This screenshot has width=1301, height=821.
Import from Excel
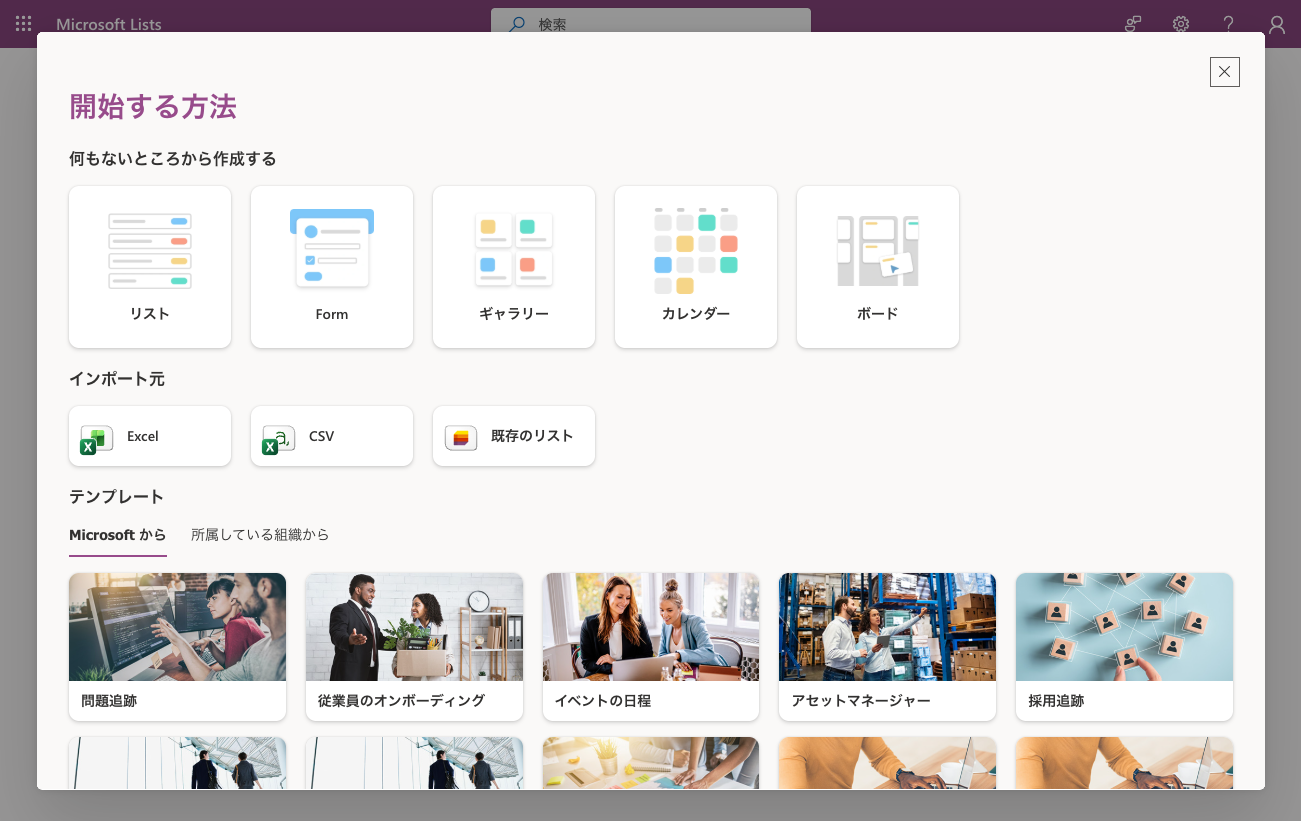150,436
